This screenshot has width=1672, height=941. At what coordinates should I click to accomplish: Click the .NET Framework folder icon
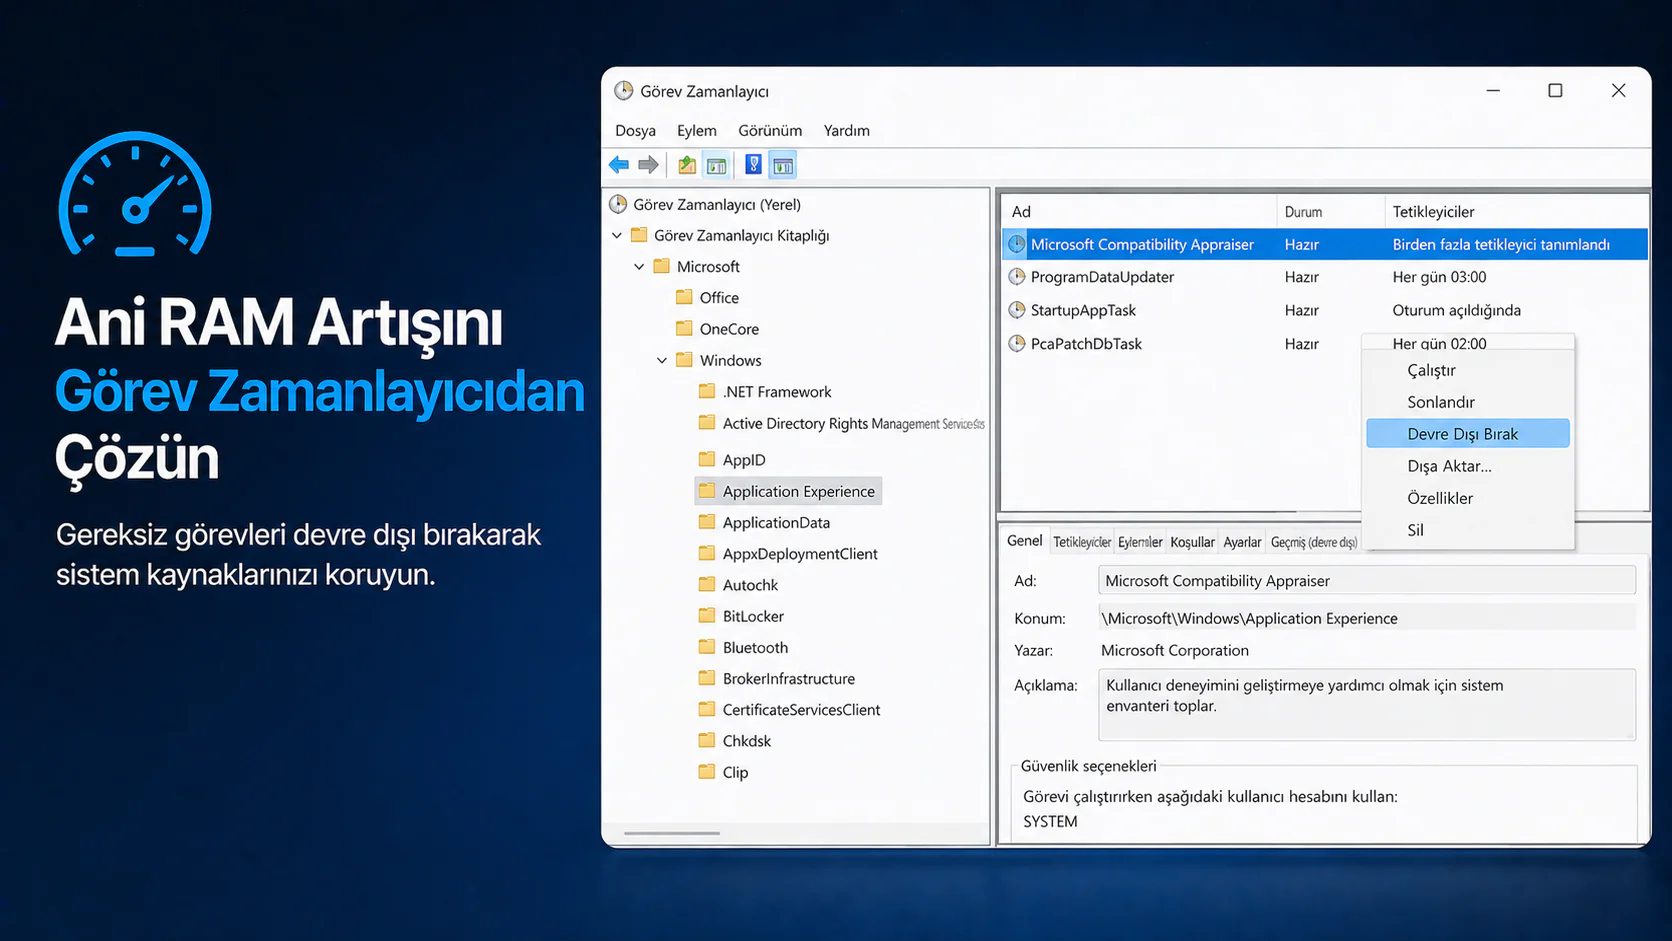point(707,391)
